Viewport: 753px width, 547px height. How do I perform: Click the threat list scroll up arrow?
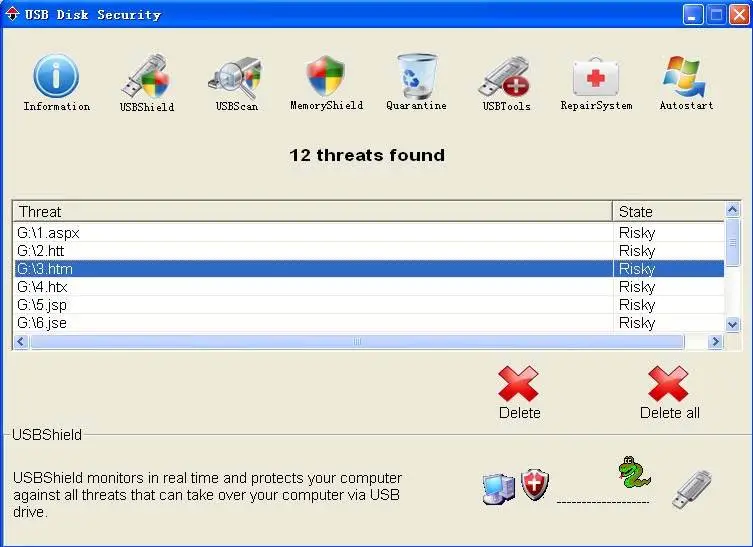point(732,209)
